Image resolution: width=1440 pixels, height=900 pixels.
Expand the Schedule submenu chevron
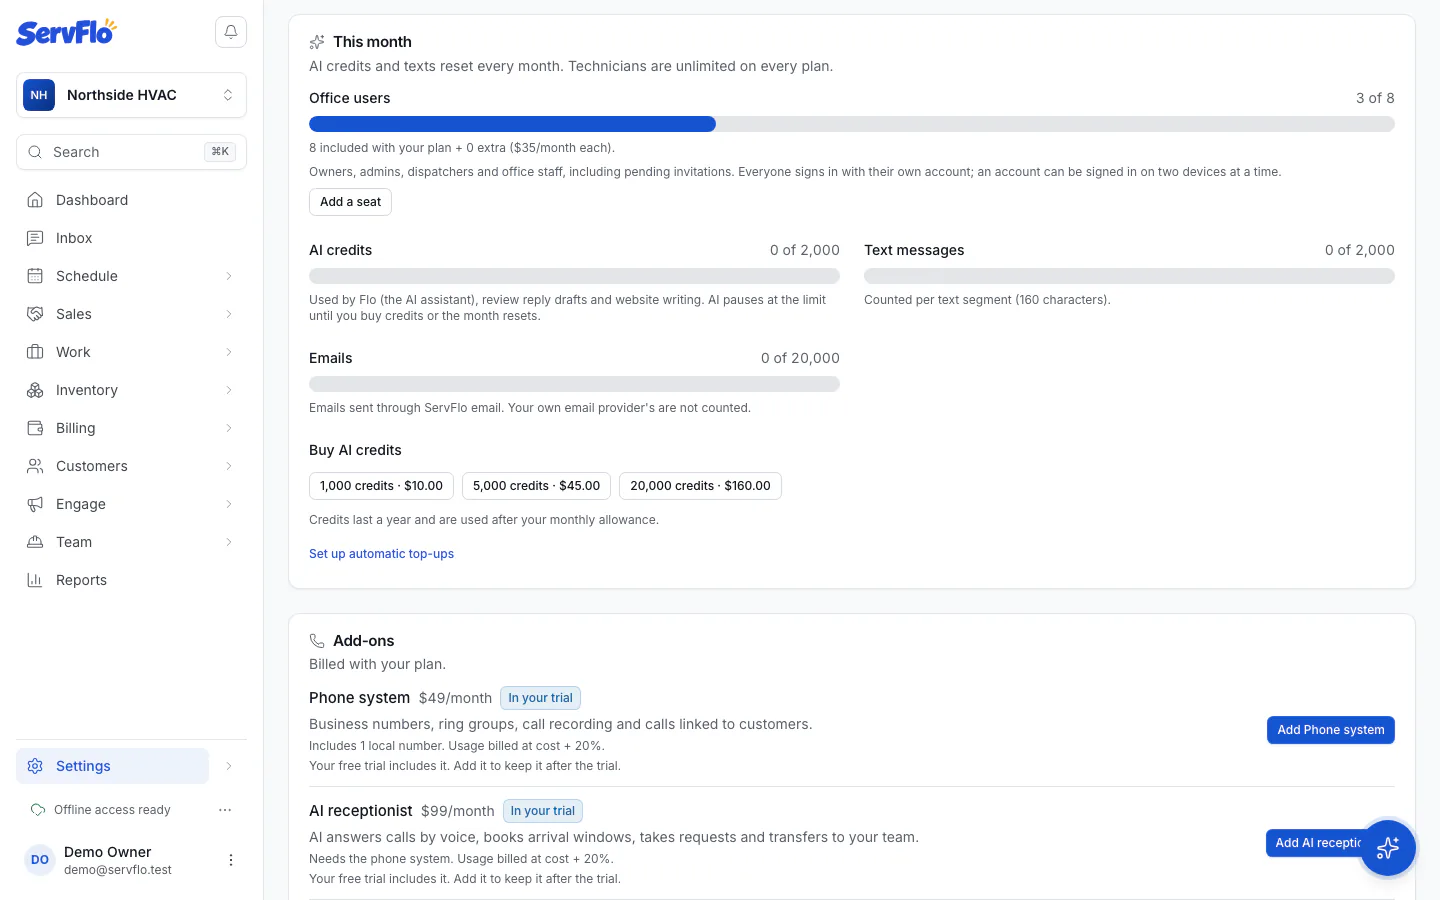(229, 276)
